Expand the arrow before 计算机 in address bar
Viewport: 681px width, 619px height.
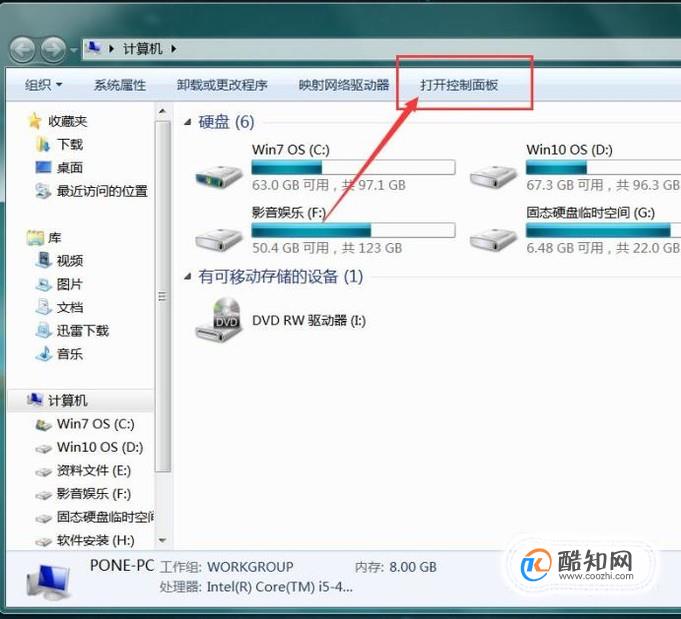pyautogui.click(x=112, y=49)
